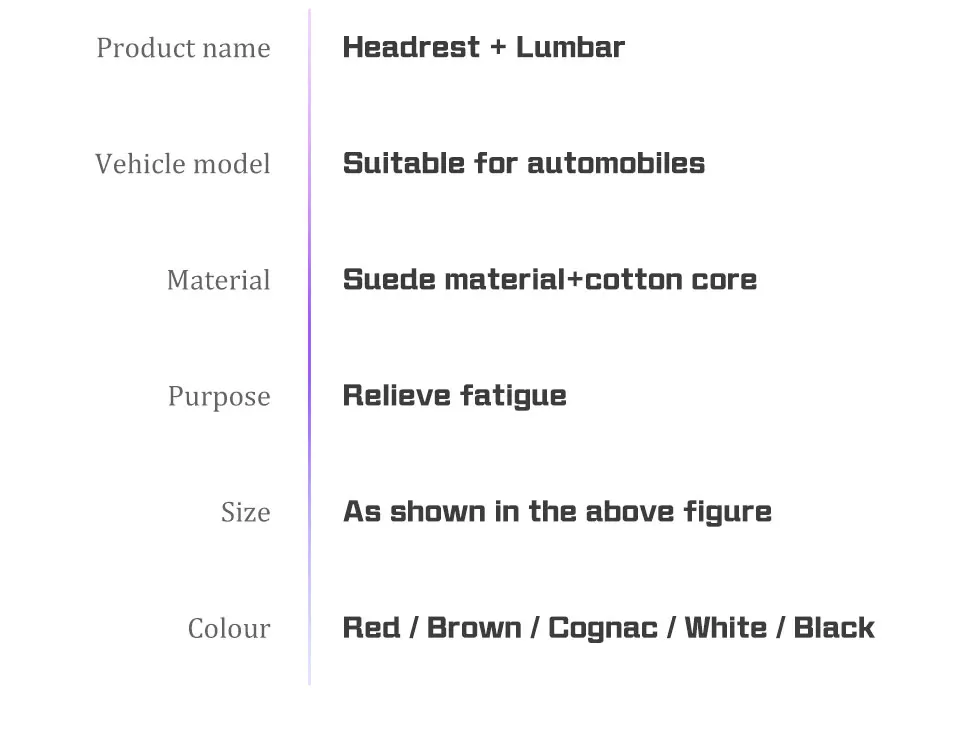Click the Relieve fatigue text

pos(454,395)
